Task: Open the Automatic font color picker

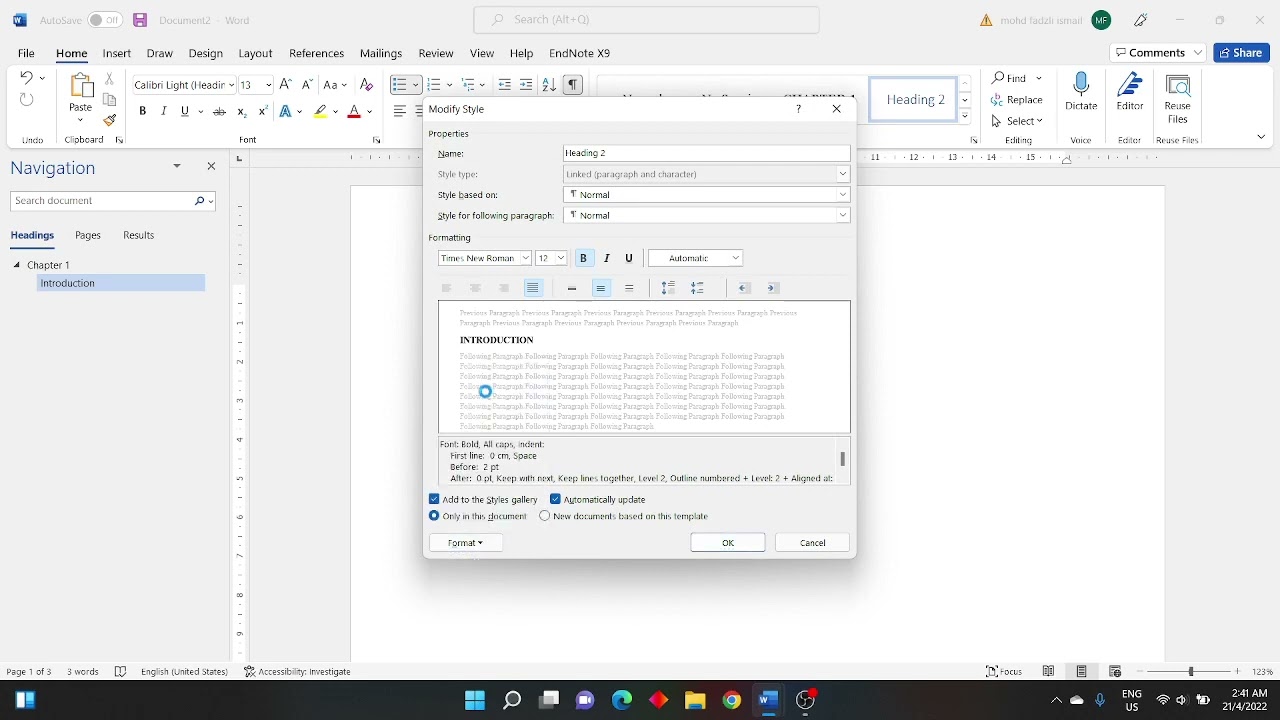Action: (x=696, y=258)
